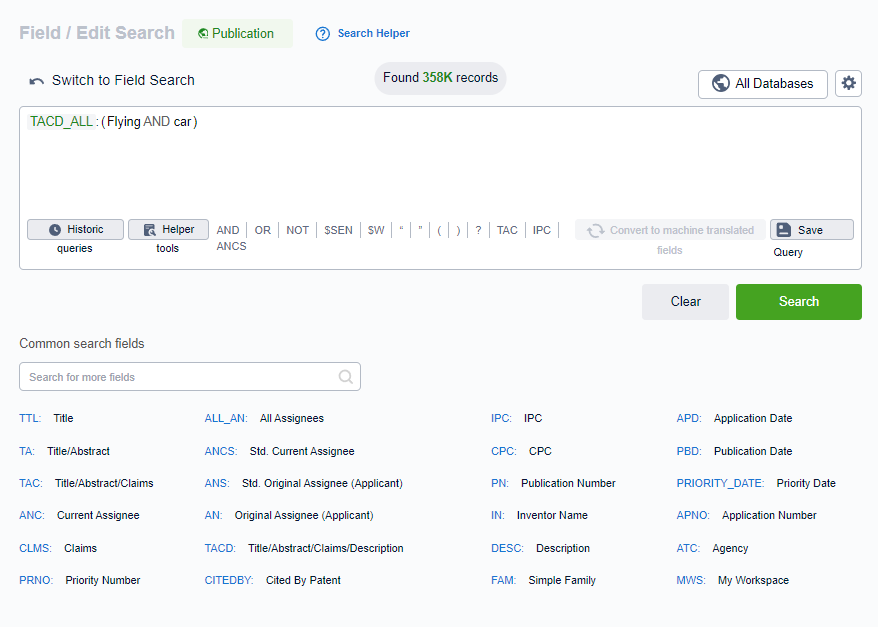
Task: Click the Search Helper question mark icon
Action: [322, 34]
